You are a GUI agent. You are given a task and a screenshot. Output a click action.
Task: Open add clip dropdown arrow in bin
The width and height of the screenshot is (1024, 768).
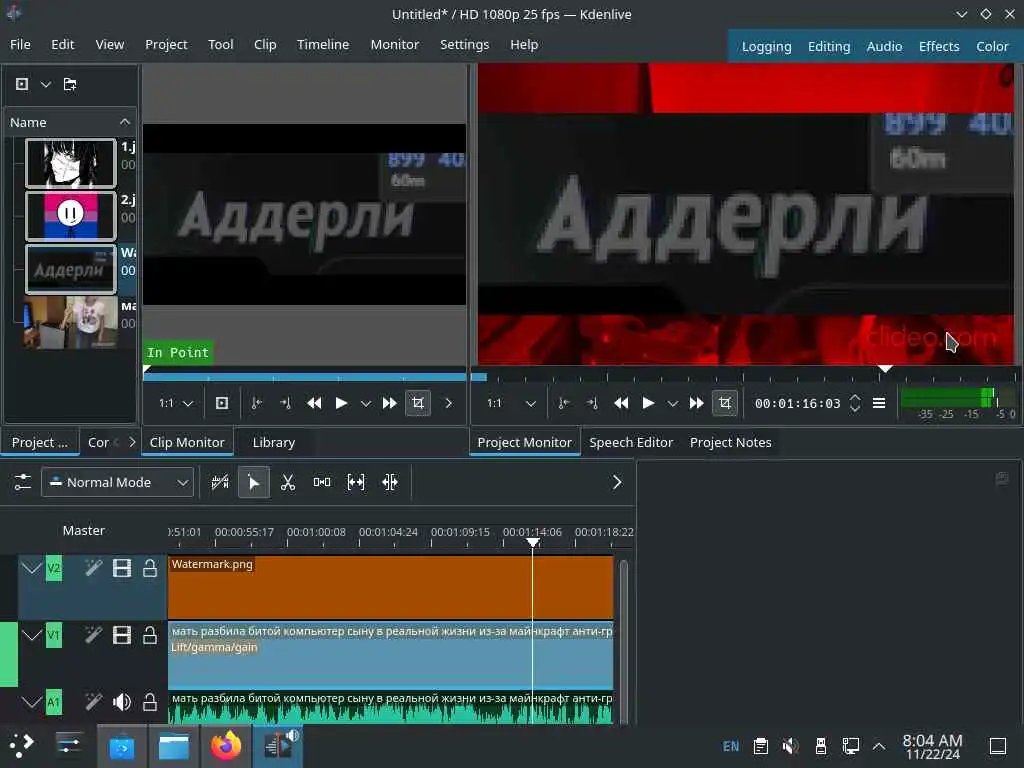pyautogui.click(x=45, y=84)
